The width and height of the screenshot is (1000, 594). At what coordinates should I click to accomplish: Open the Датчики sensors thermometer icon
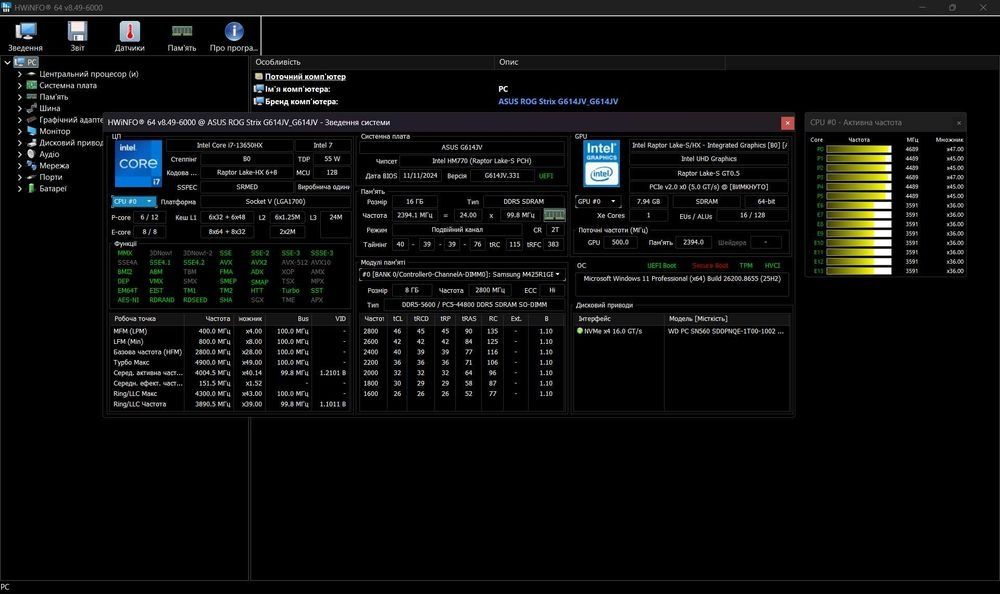tap(129, 36)
